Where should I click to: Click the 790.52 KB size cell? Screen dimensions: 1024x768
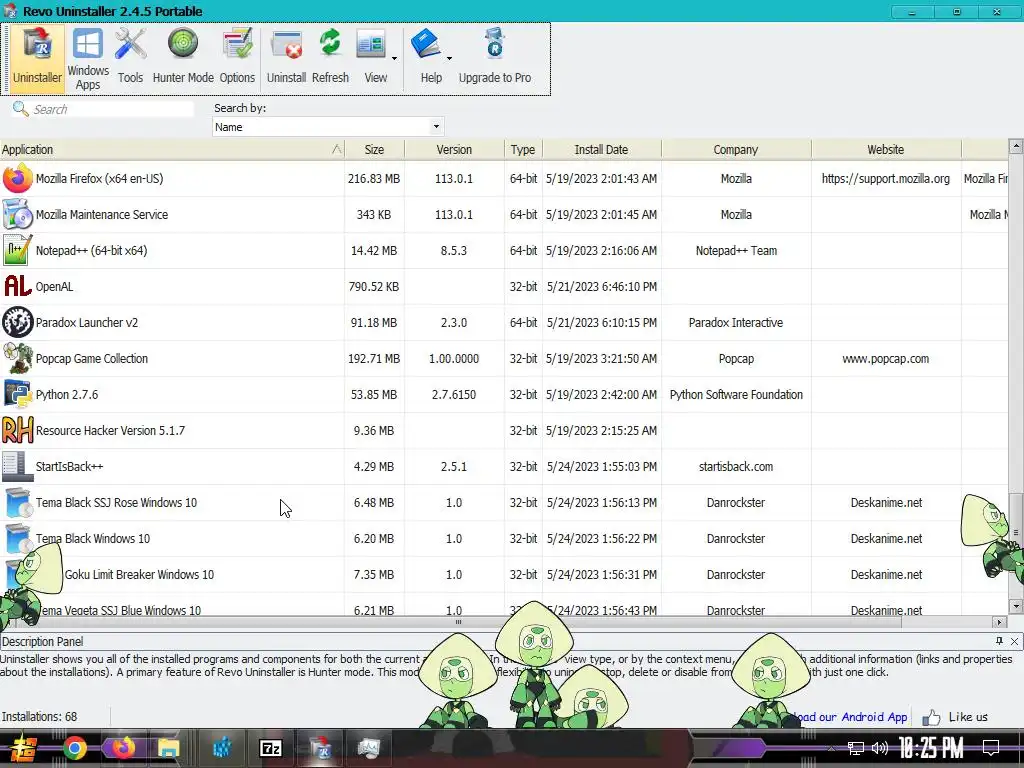[x=374, y=286]
